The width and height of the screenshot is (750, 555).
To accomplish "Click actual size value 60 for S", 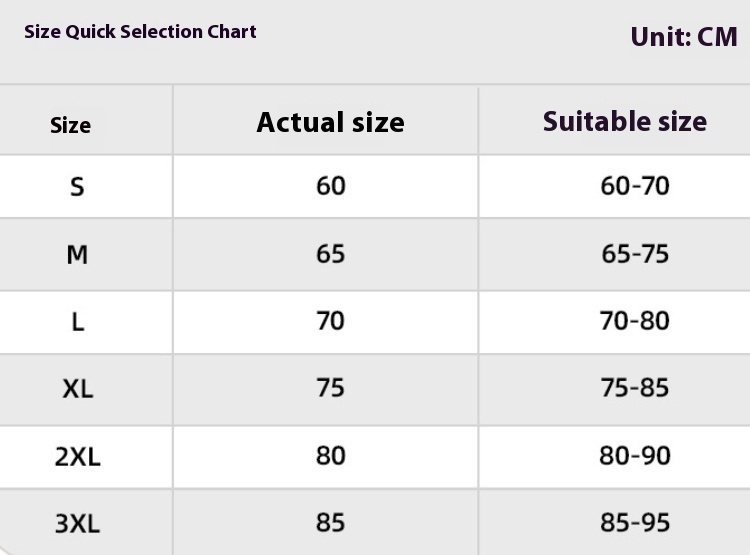I will pos(330,186).
